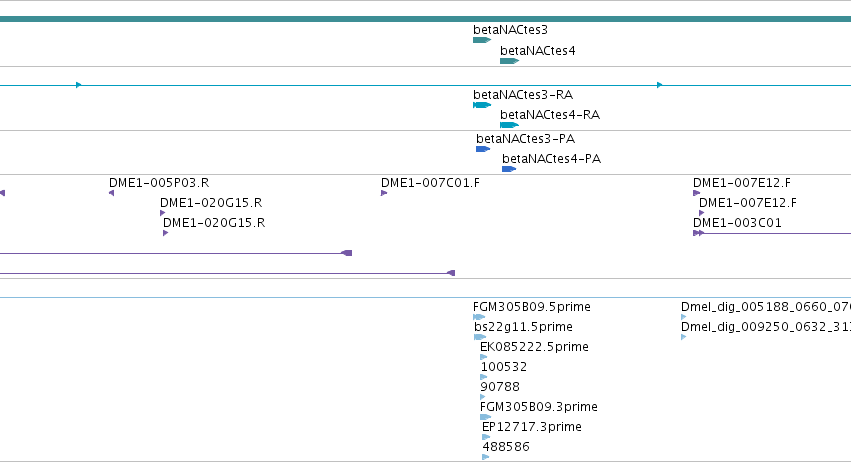851x462 pixels.
Task: Click the betaNACtes4-RA transcript arrow
Action: [509, 125]
